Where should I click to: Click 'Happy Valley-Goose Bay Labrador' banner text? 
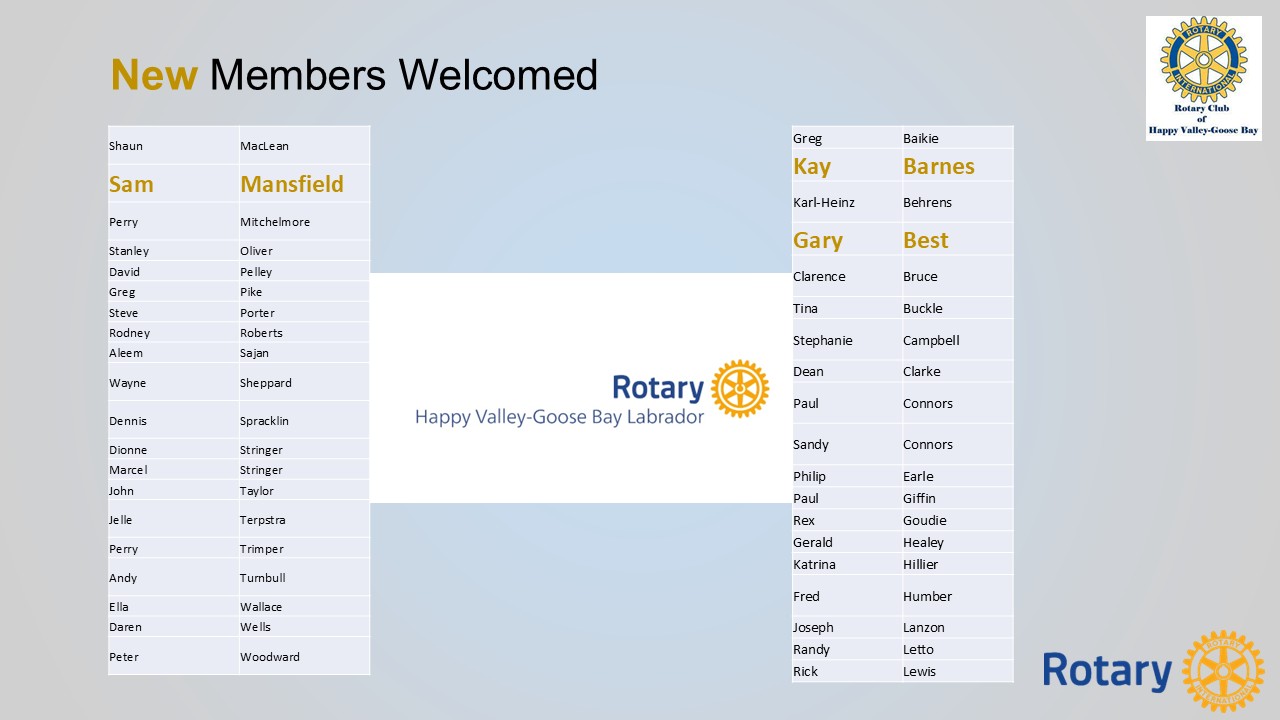coord(560,416)
